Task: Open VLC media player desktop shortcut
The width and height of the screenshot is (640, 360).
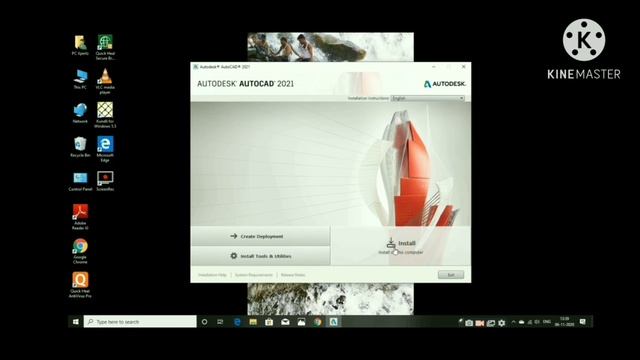Action: click(x=105, y=81)
